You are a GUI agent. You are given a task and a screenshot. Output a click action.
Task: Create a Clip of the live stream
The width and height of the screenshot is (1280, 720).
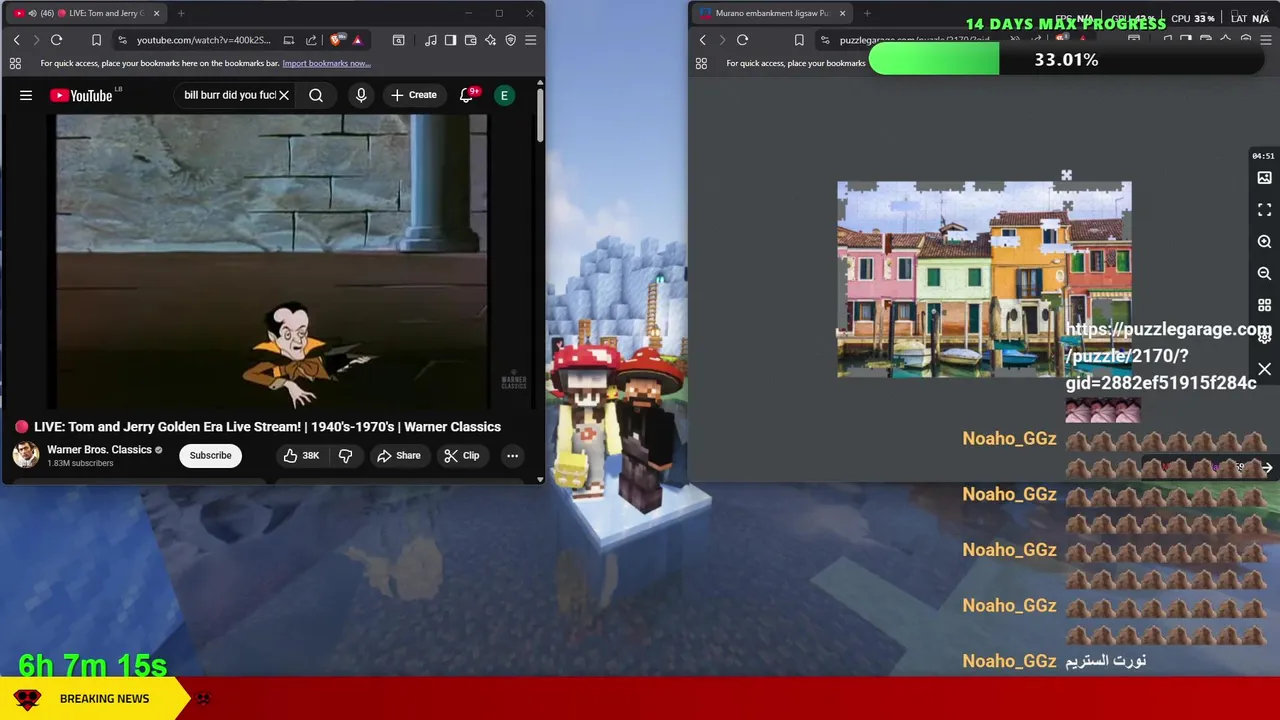click(x=461, y=455)
